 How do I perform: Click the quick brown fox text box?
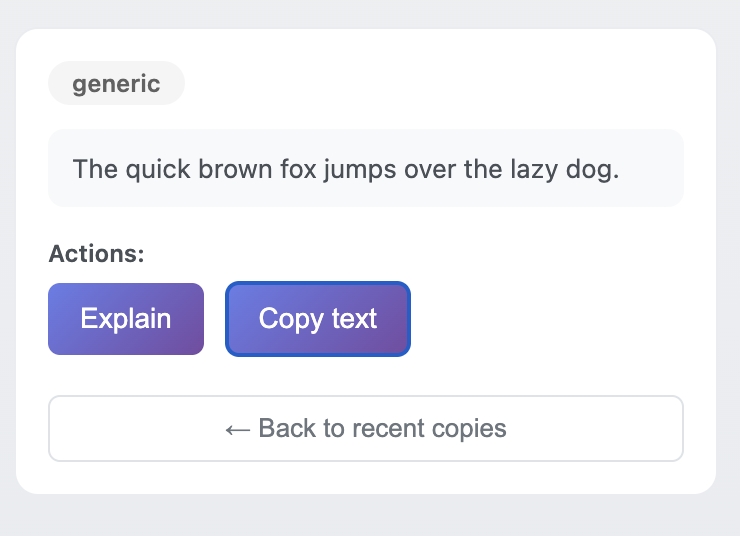366,168
